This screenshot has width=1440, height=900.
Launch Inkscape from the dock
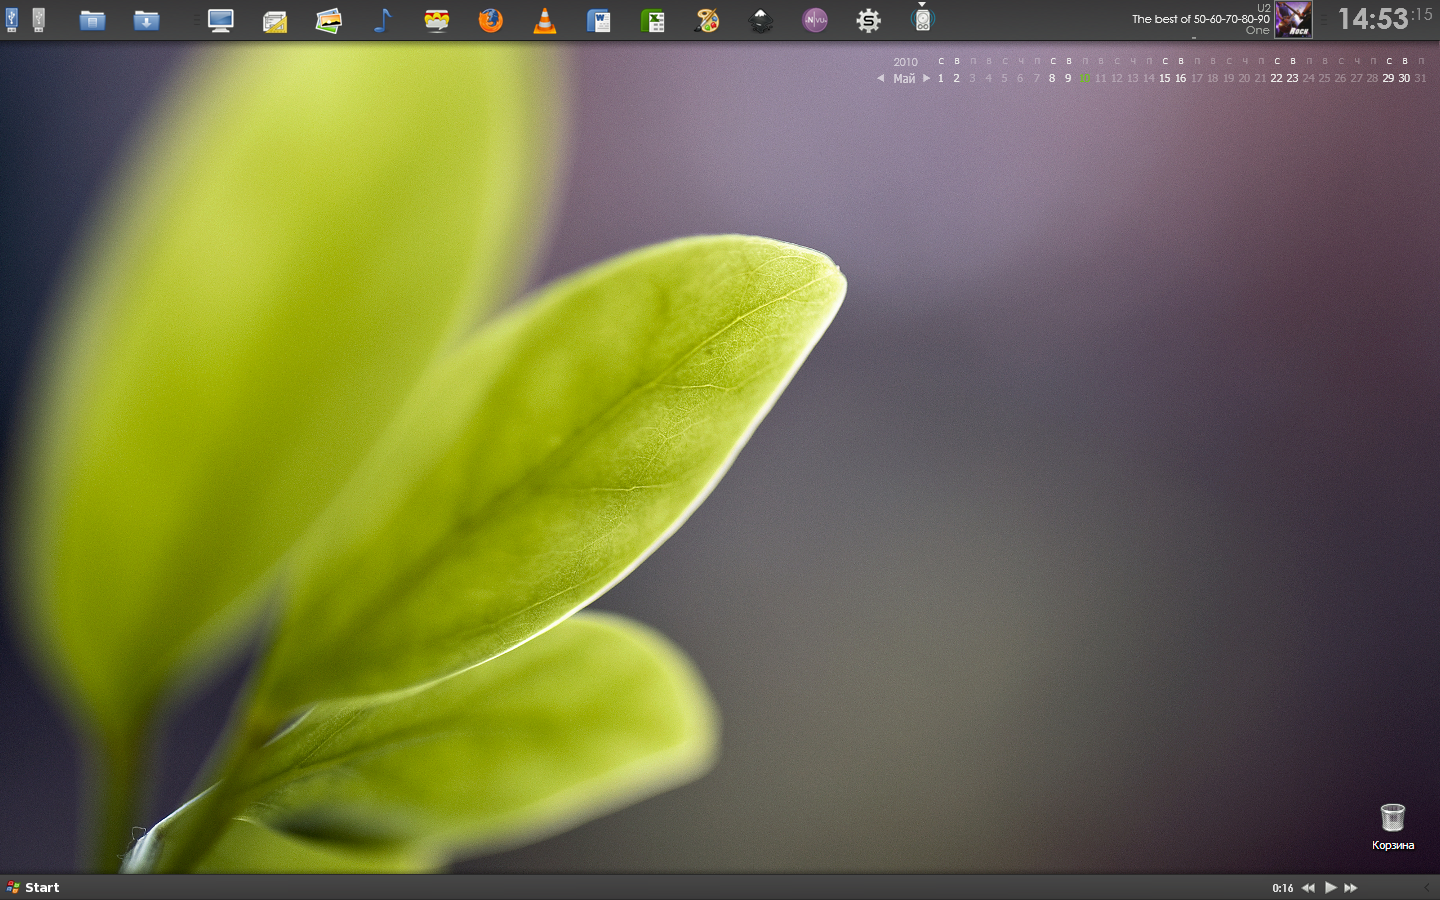click(x=761, y=20)
